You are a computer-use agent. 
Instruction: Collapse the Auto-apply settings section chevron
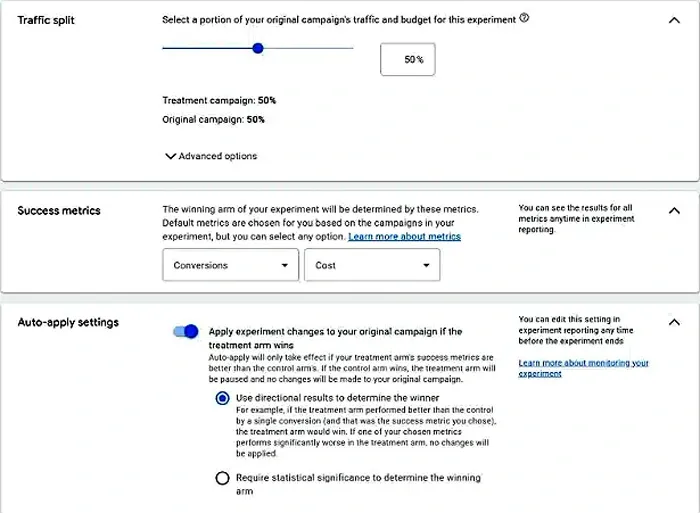tap(674, 322)
